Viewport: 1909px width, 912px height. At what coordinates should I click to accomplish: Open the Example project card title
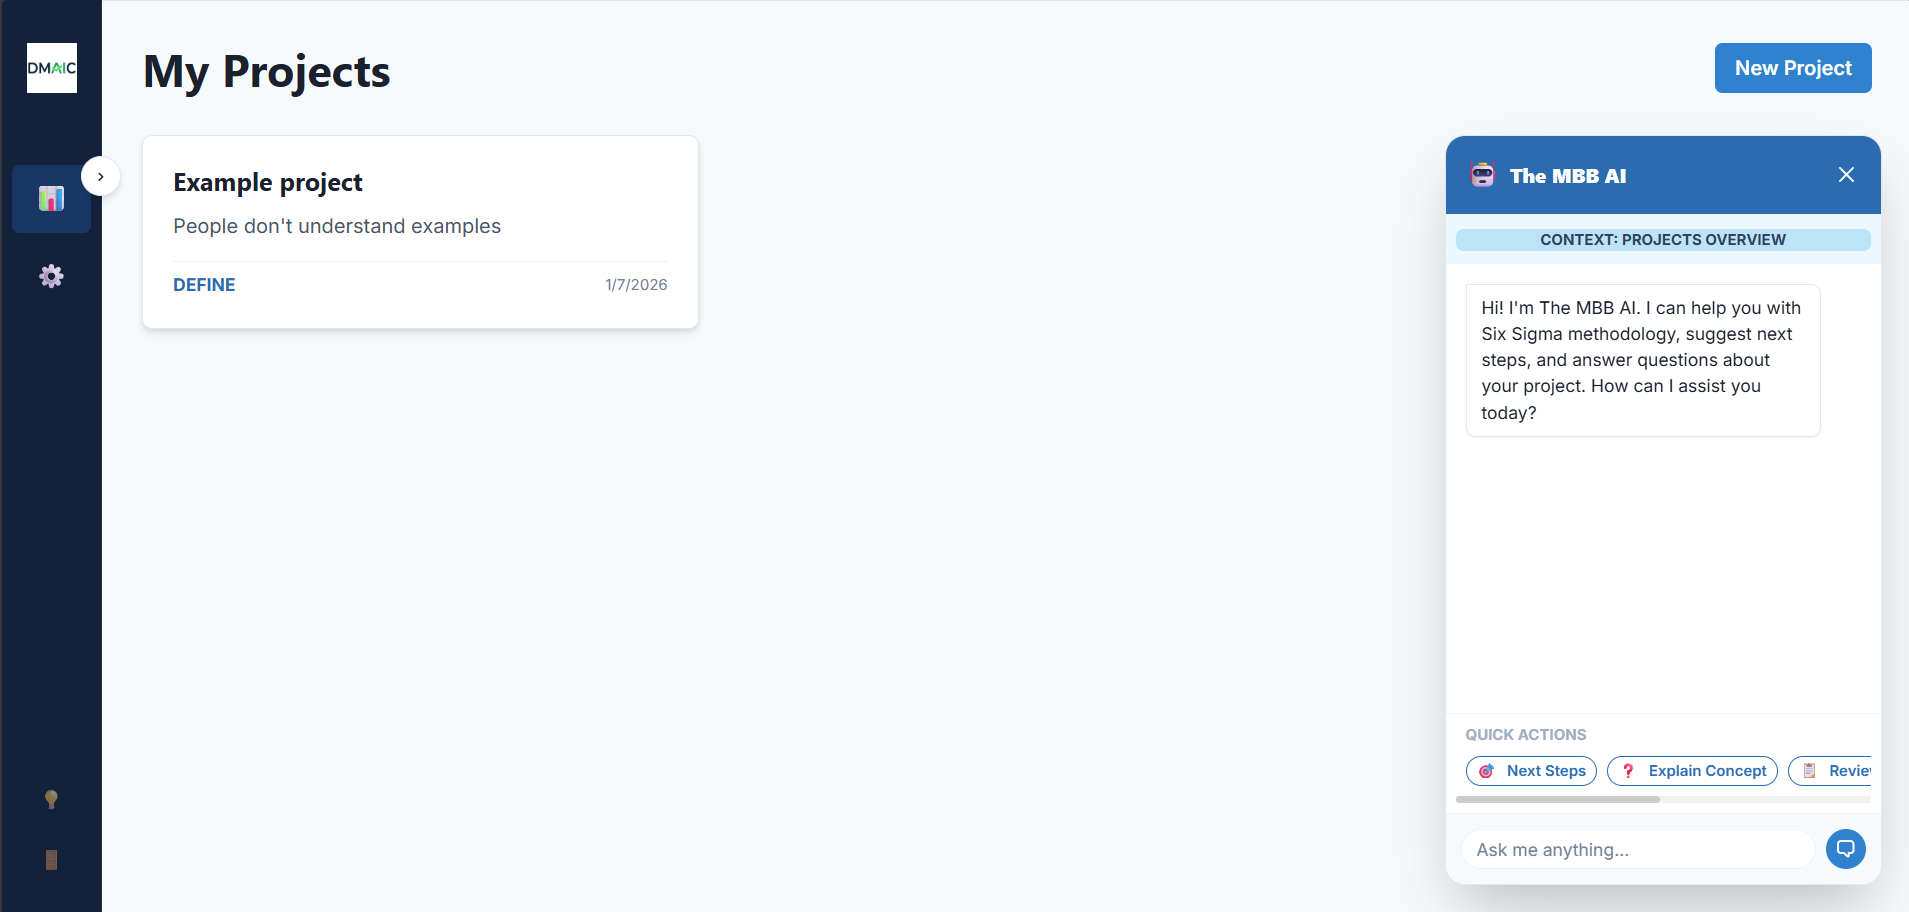[x=268, y=182]
